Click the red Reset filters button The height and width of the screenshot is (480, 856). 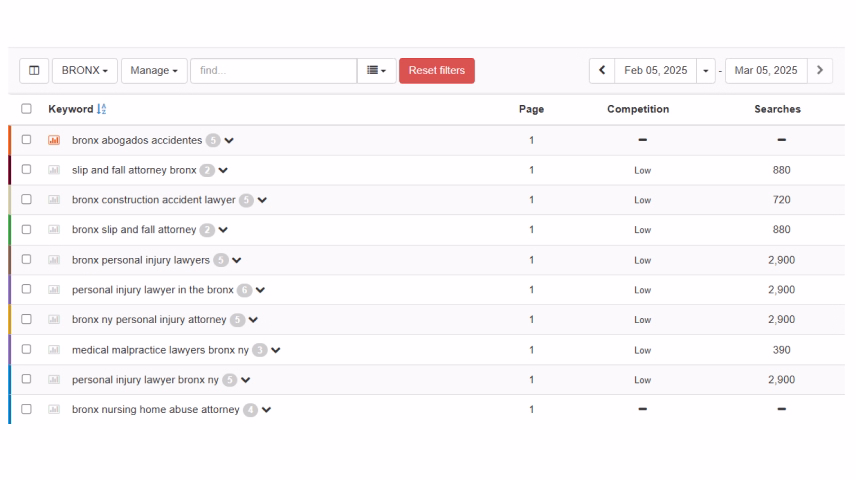[x=437, y=70]
